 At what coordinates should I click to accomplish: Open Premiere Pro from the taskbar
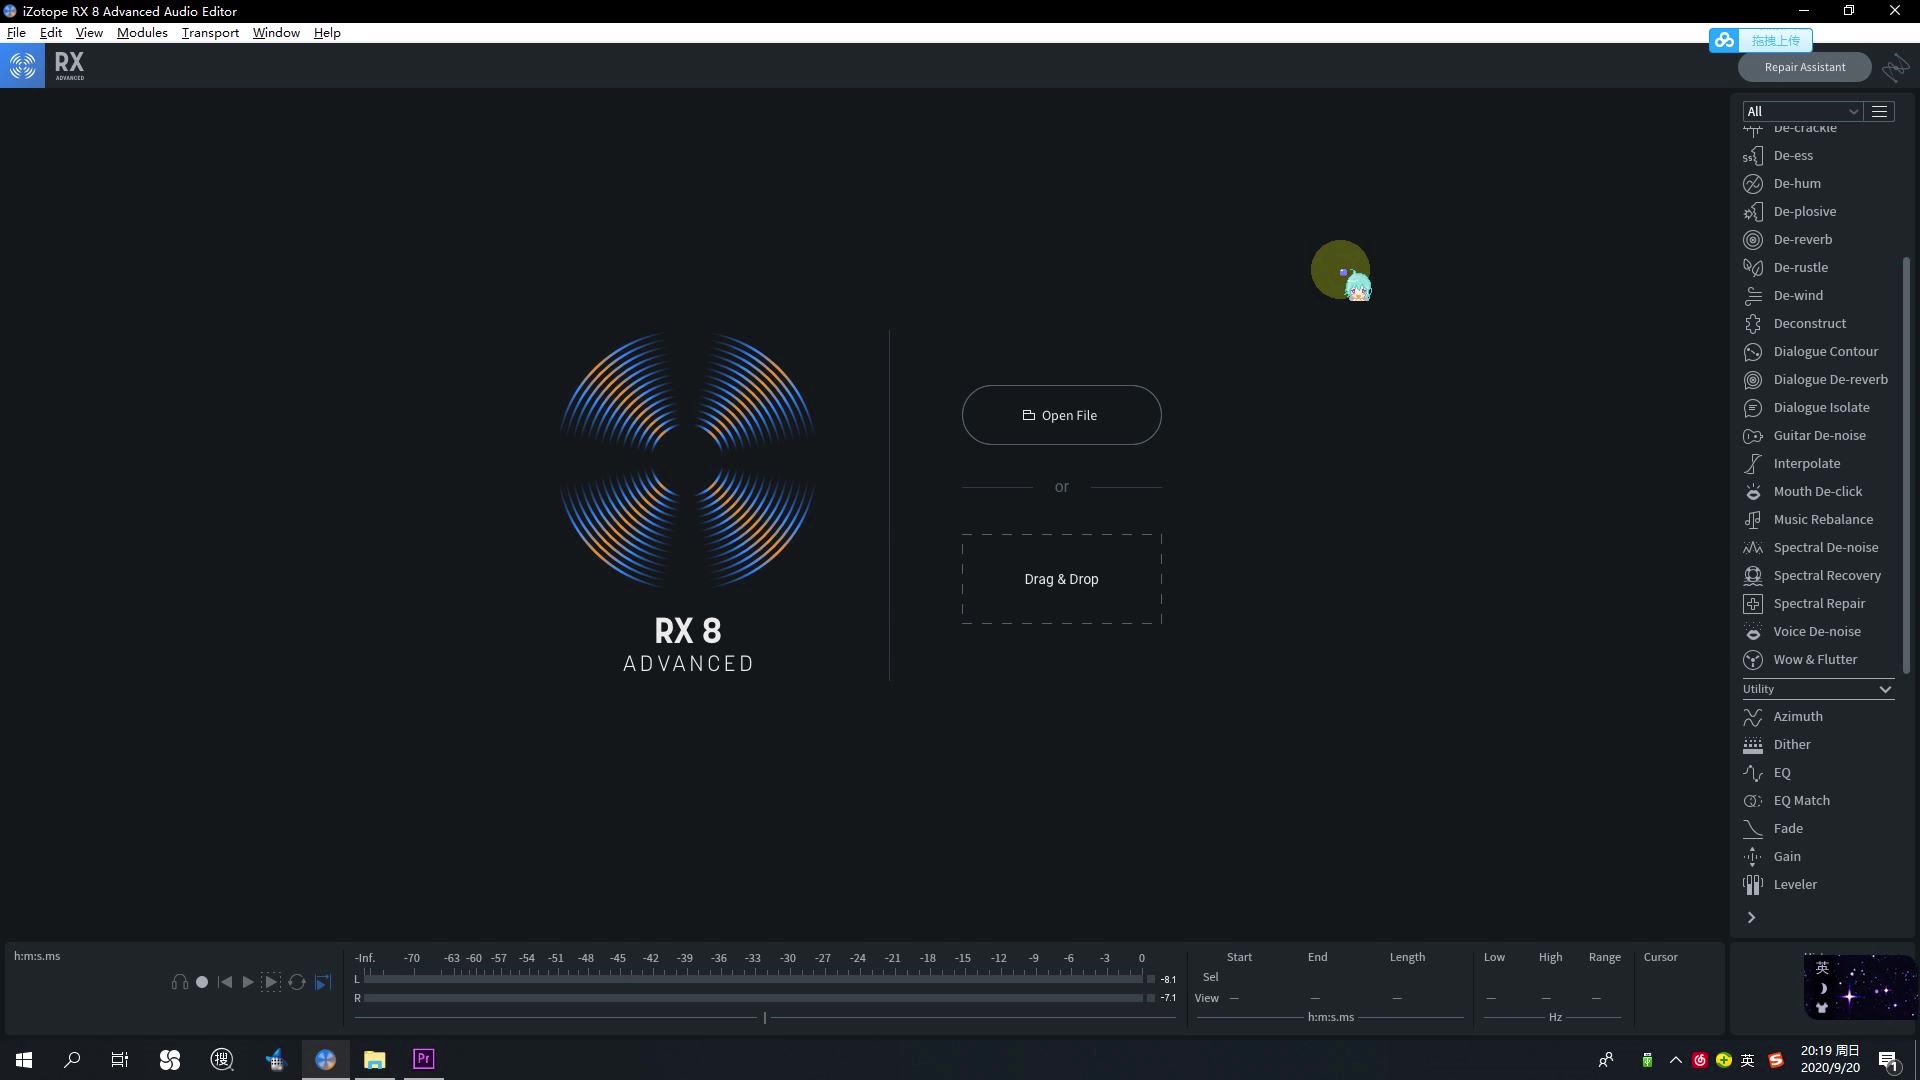[x=422, y=1058]
